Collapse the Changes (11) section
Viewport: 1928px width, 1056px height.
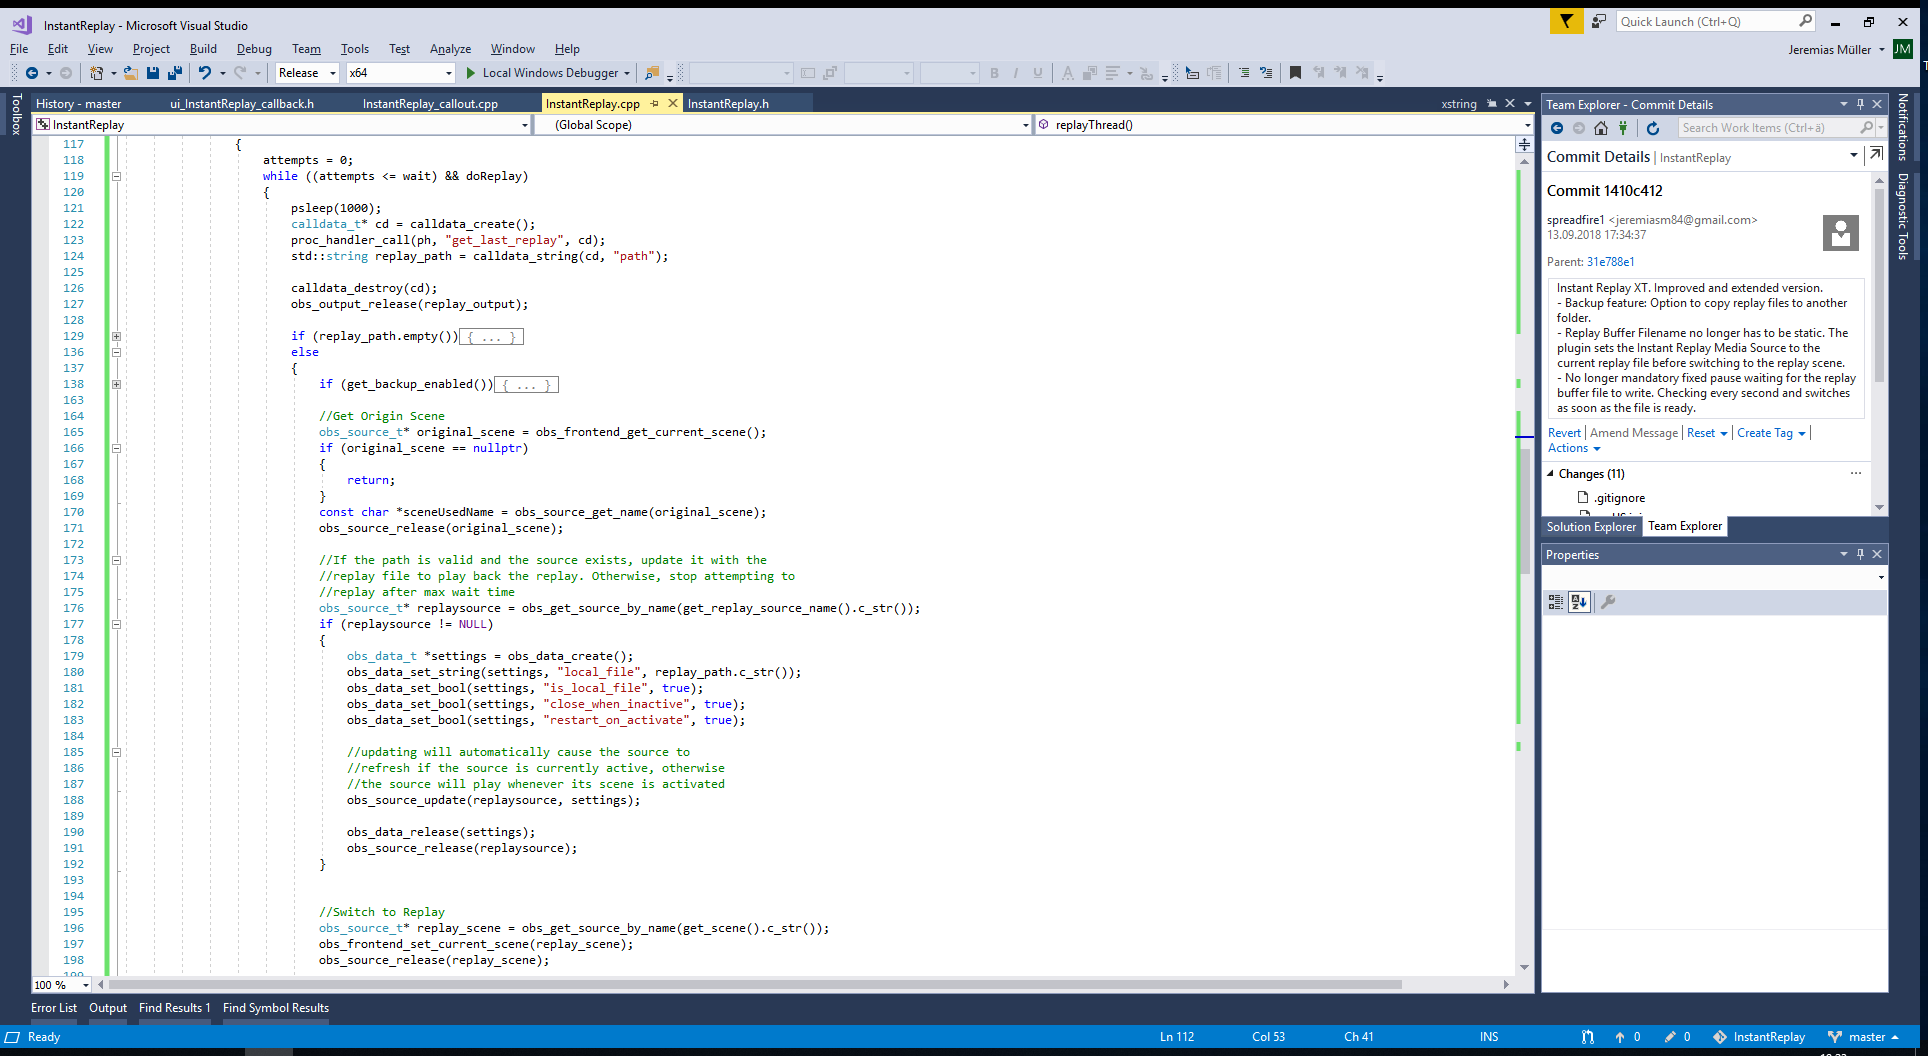click(1551, 474)
